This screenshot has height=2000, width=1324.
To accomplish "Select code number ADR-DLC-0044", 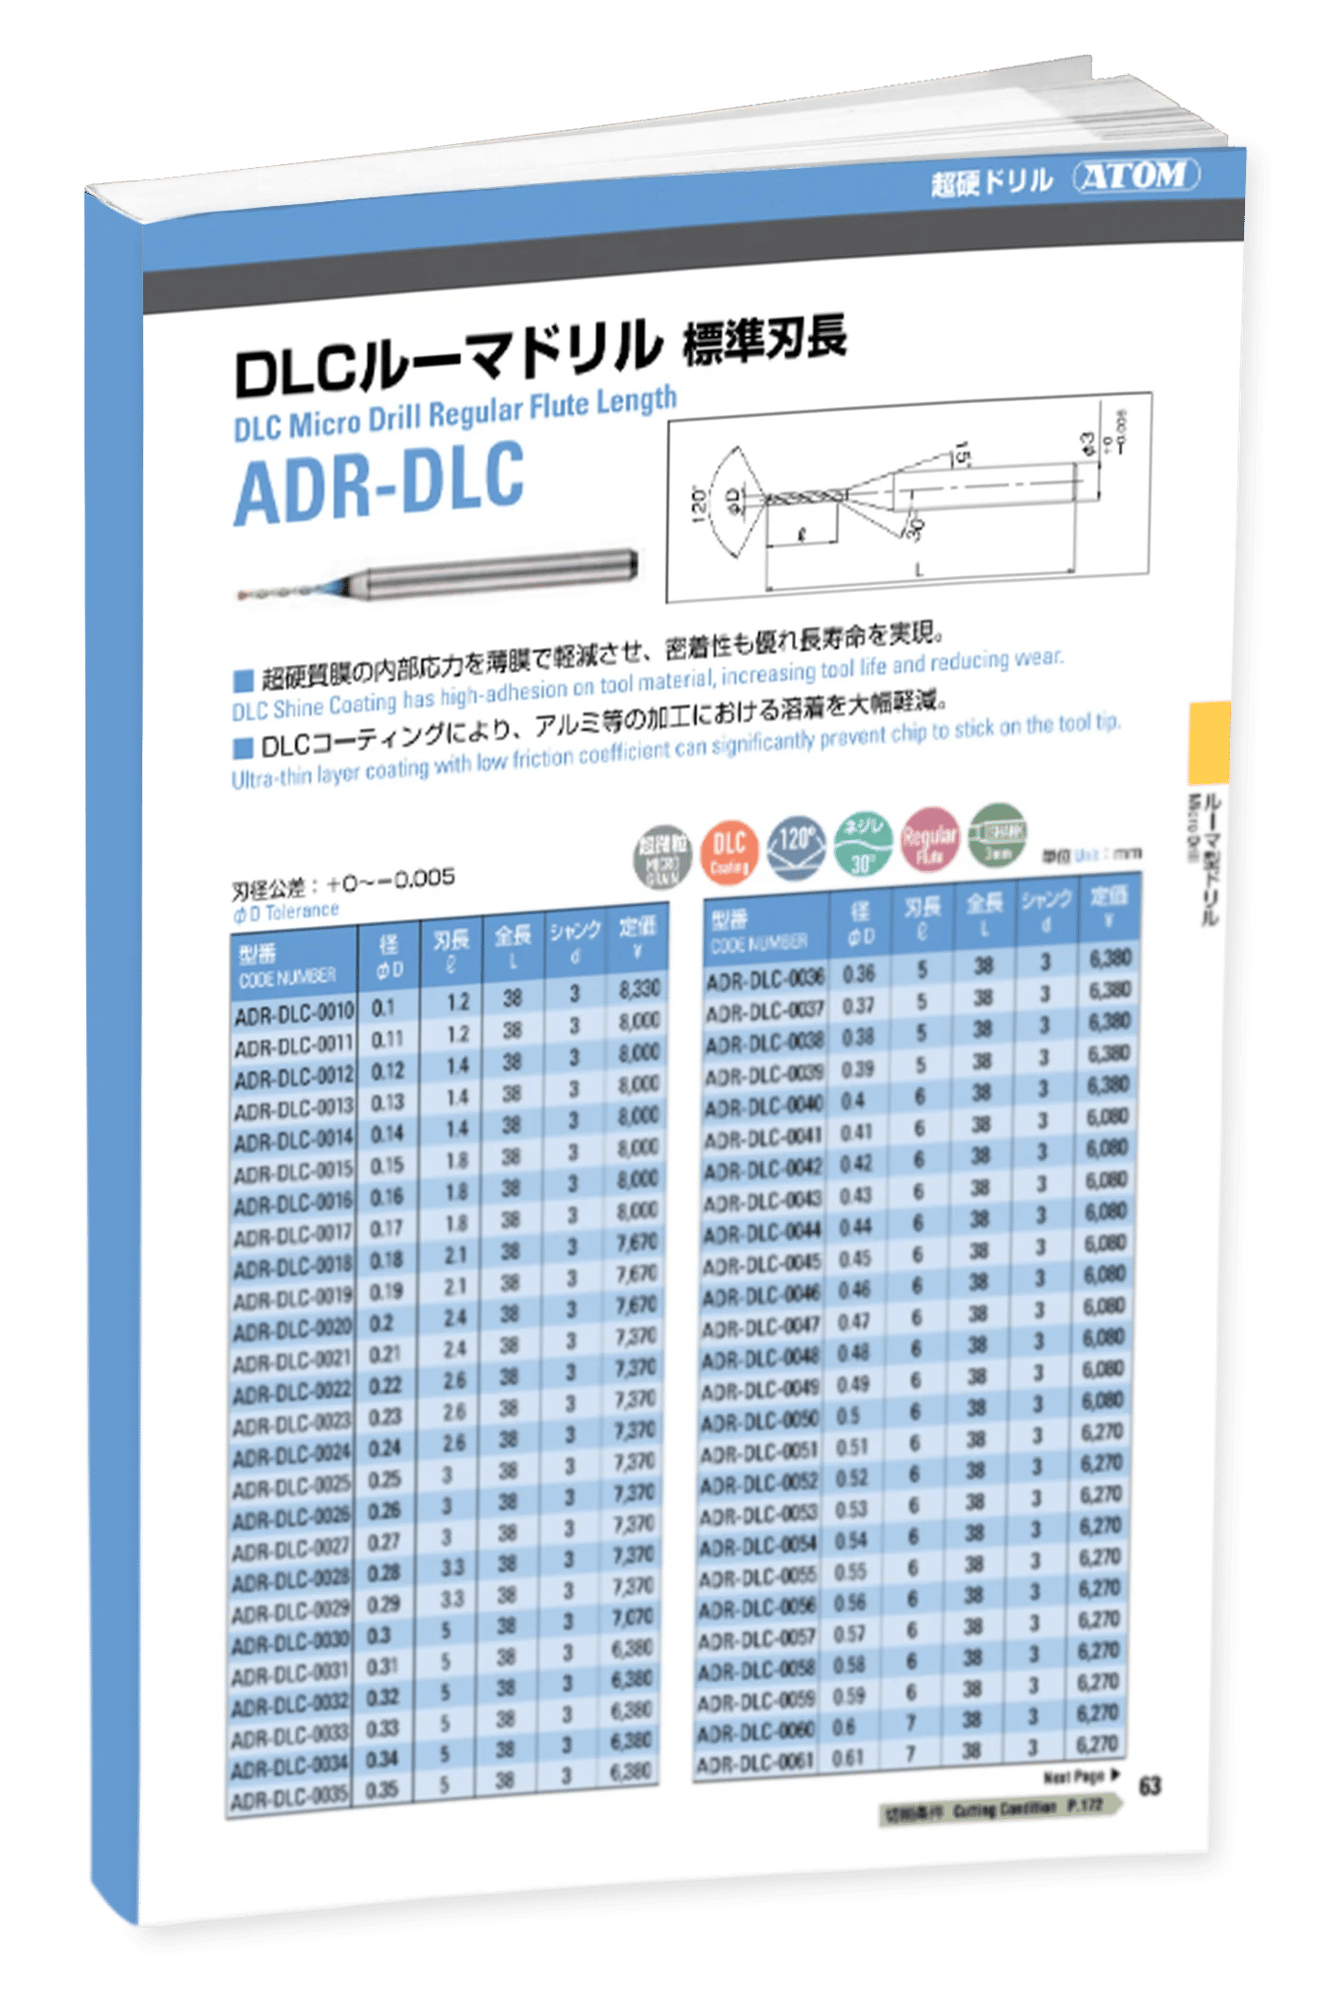I will coord(762,1232).
